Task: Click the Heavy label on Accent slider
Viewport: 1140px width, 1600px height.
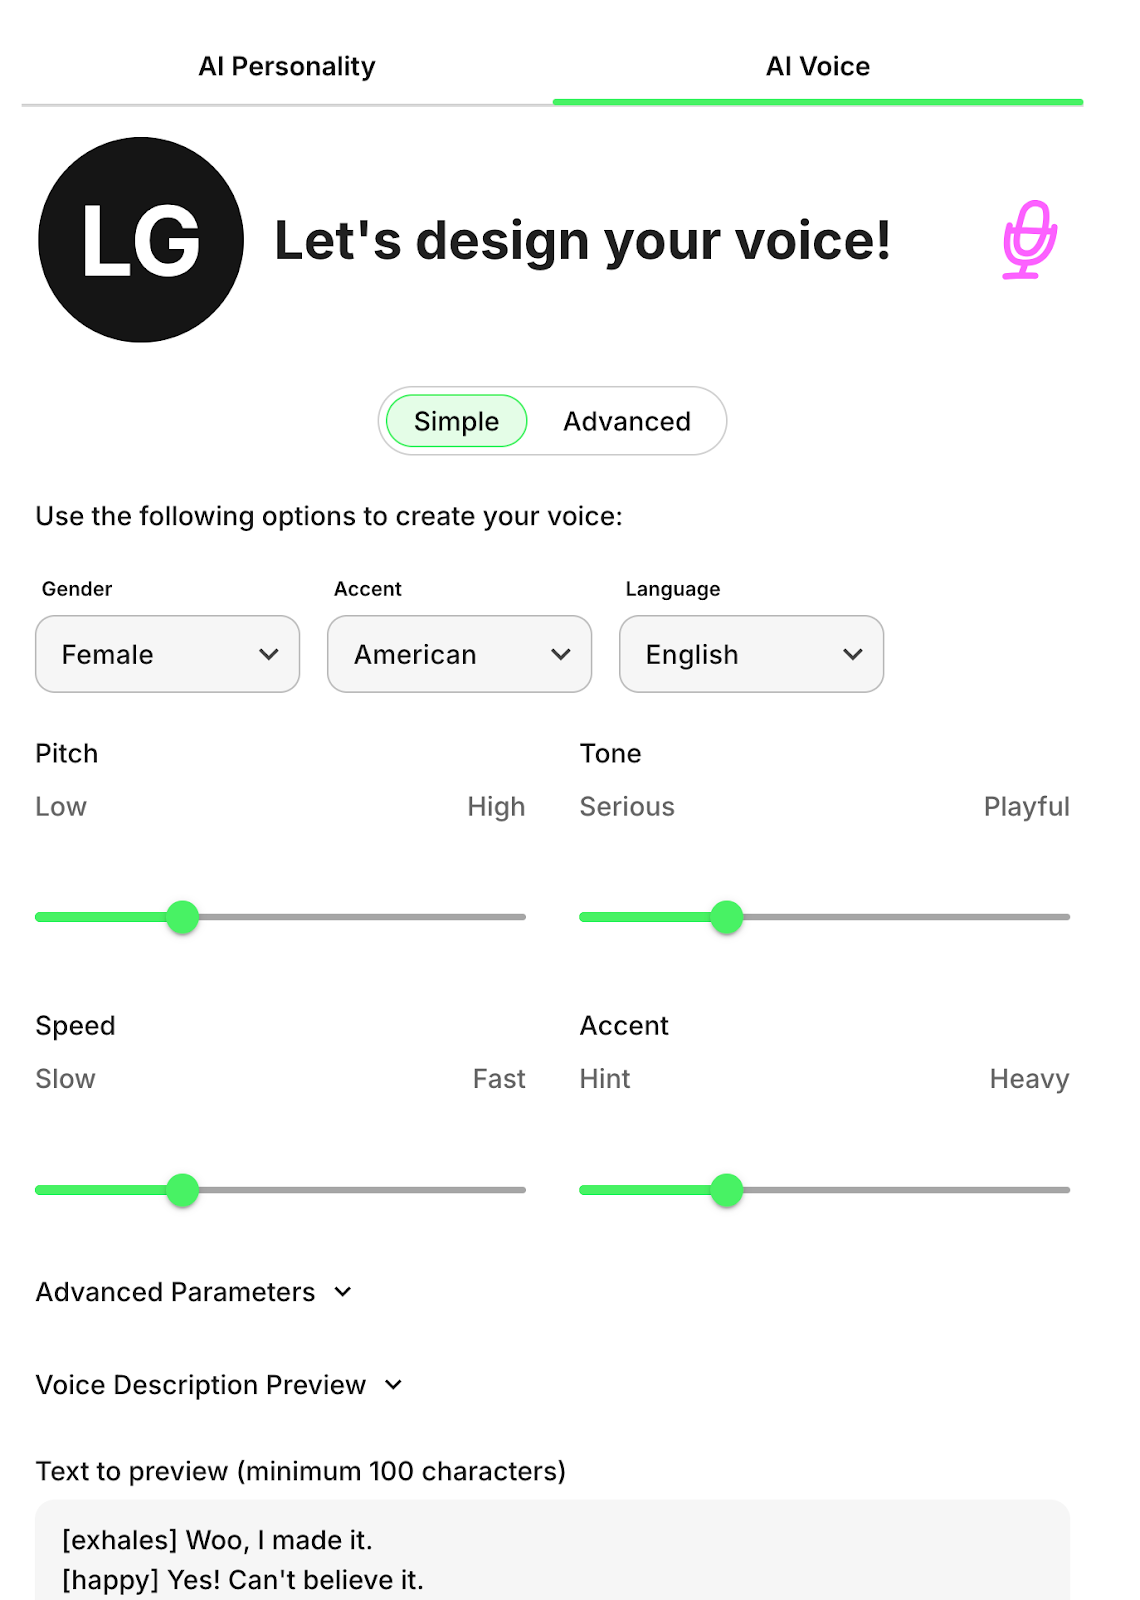Action: tap(1030, 1078)
